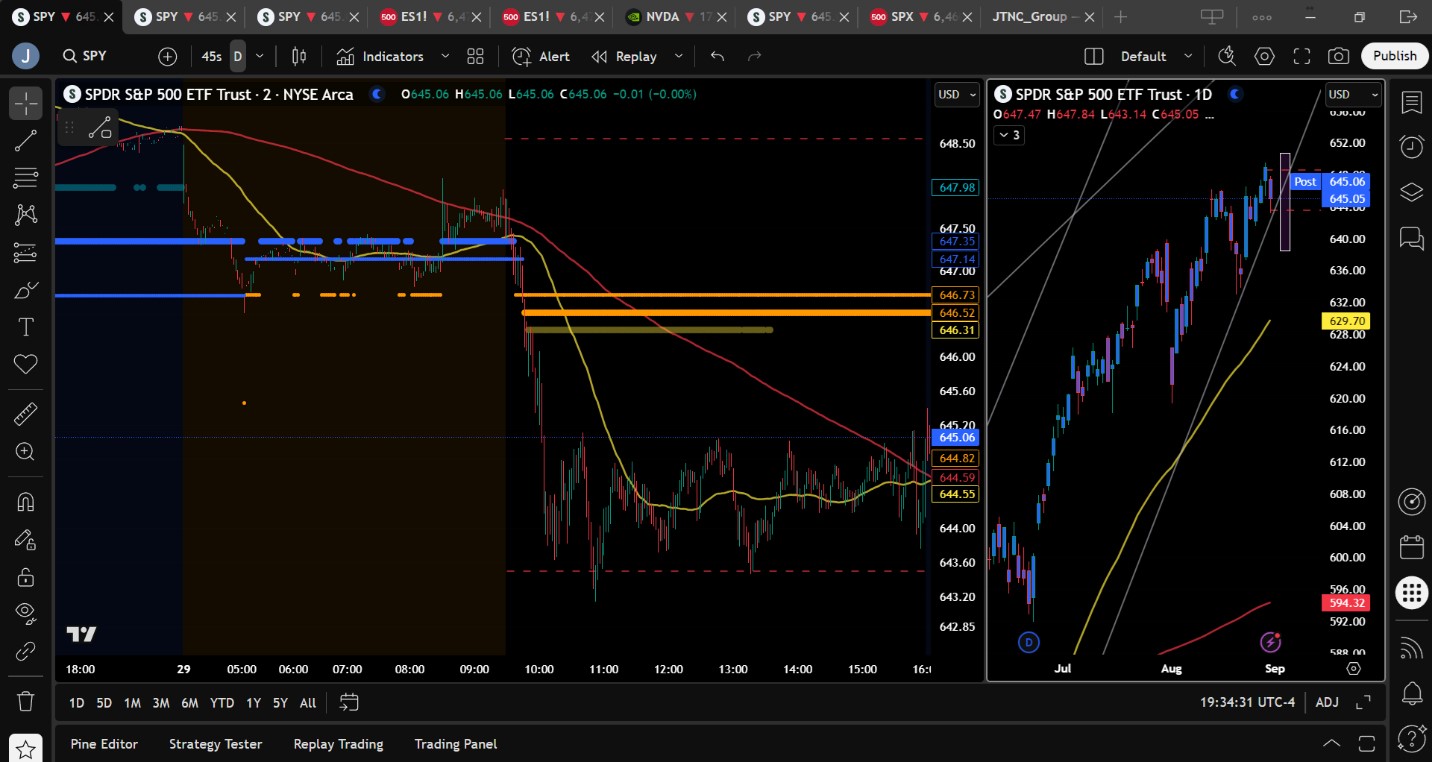Enter fullscreen mode
The image size is (1432, 762).
pos(1302,57)
